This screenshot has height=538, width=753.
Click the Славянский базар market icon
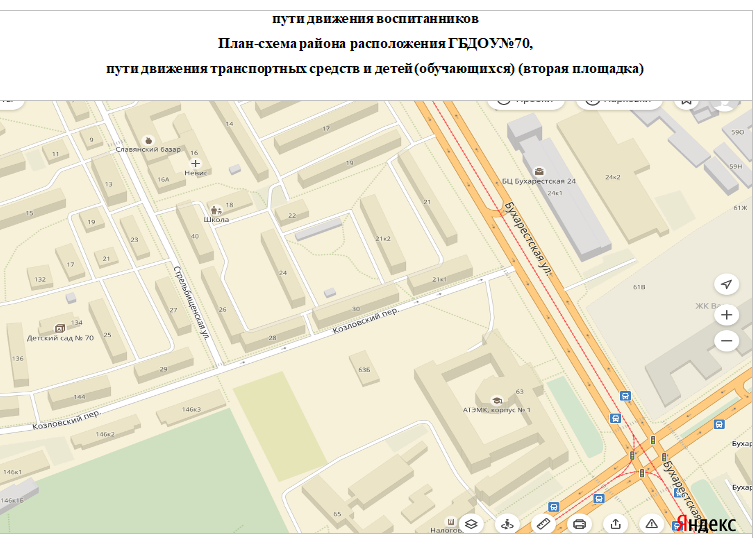point(148,141)
